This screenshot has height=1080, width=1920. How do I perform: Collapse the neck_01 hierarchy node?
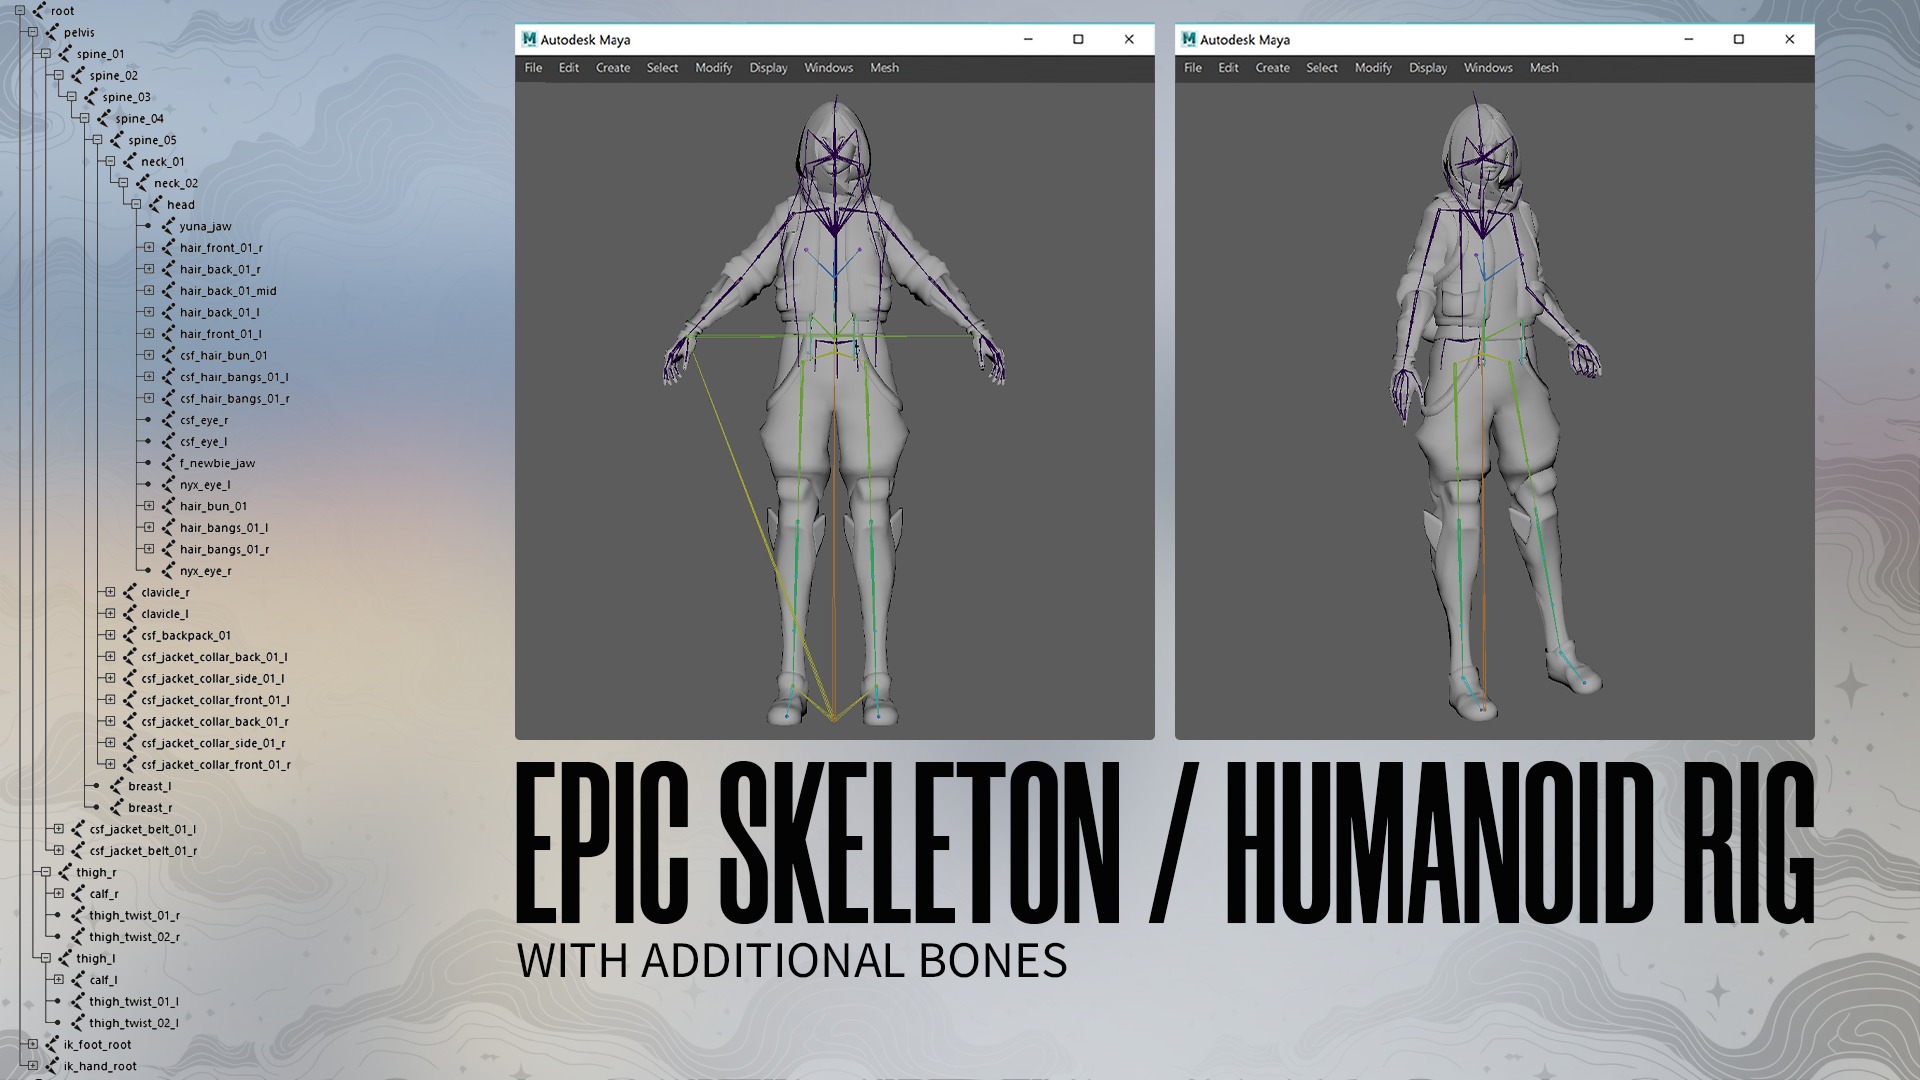coord(110,162)
